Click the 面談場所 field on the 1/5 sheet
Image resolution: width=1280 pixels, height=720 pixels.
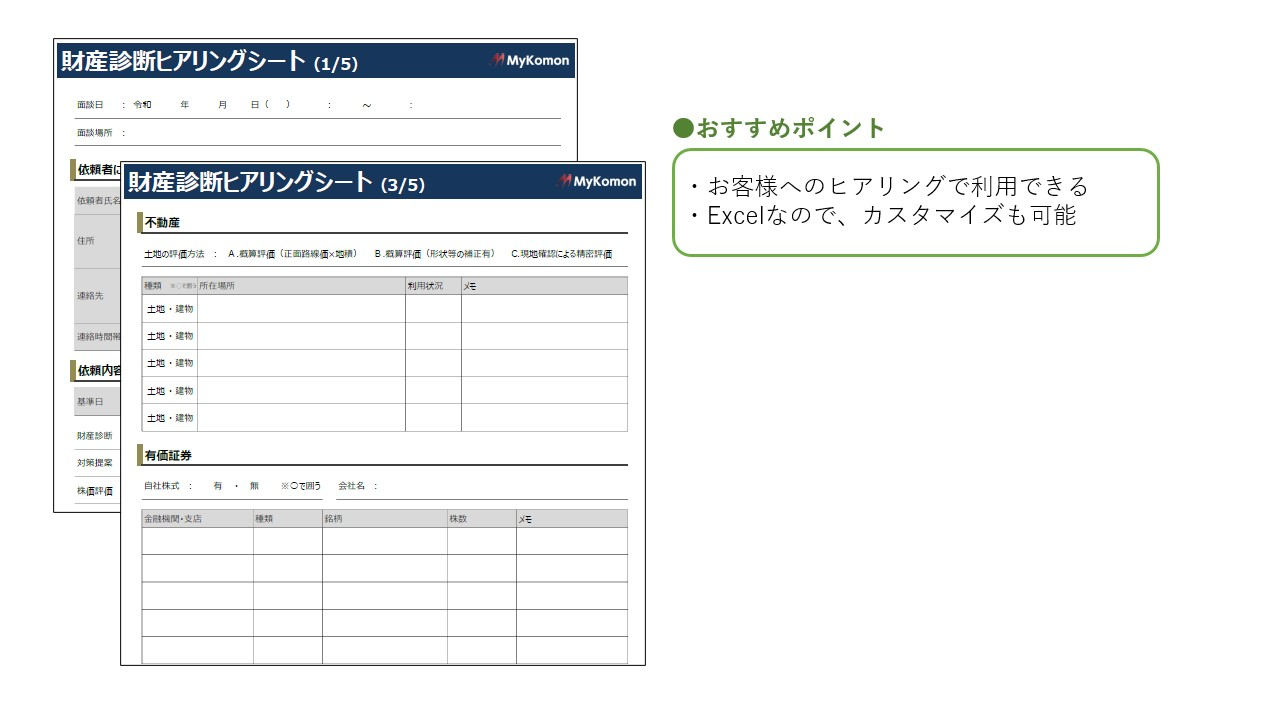point(340,133)
